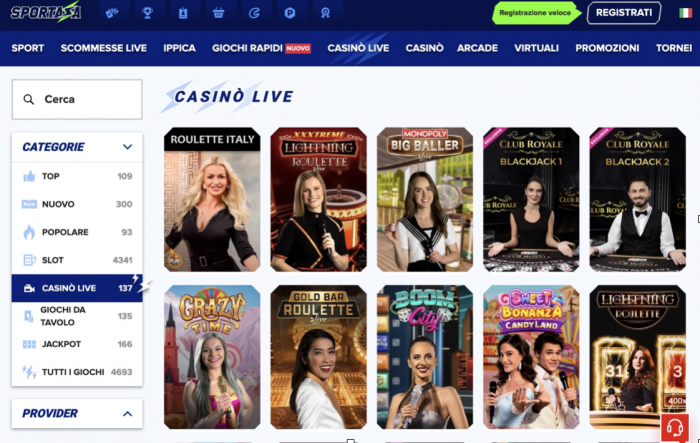
Task: Open the shopping basket icon
Action: pos(218,13)
